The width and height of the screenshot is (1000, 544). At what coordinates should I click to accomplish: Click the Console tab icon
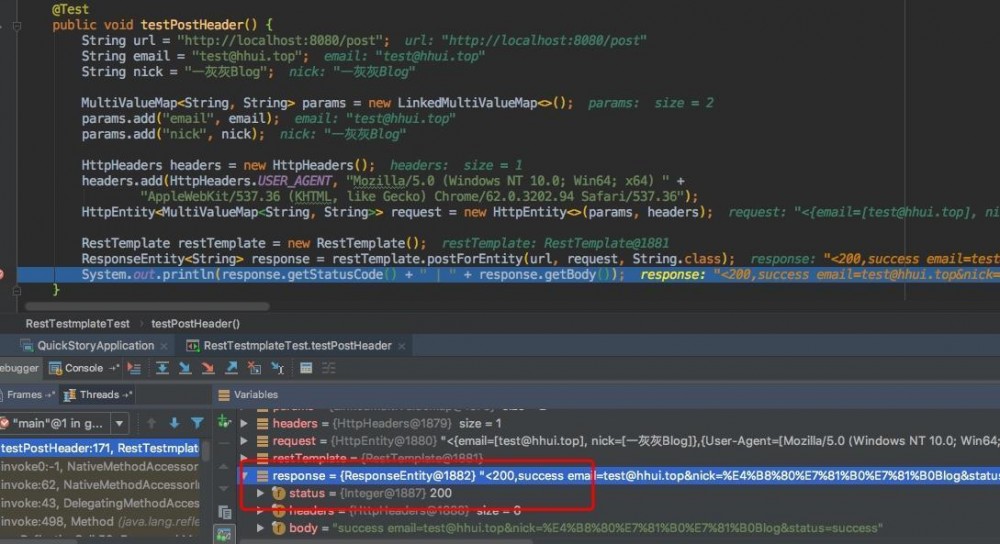(x=55, y=368)
